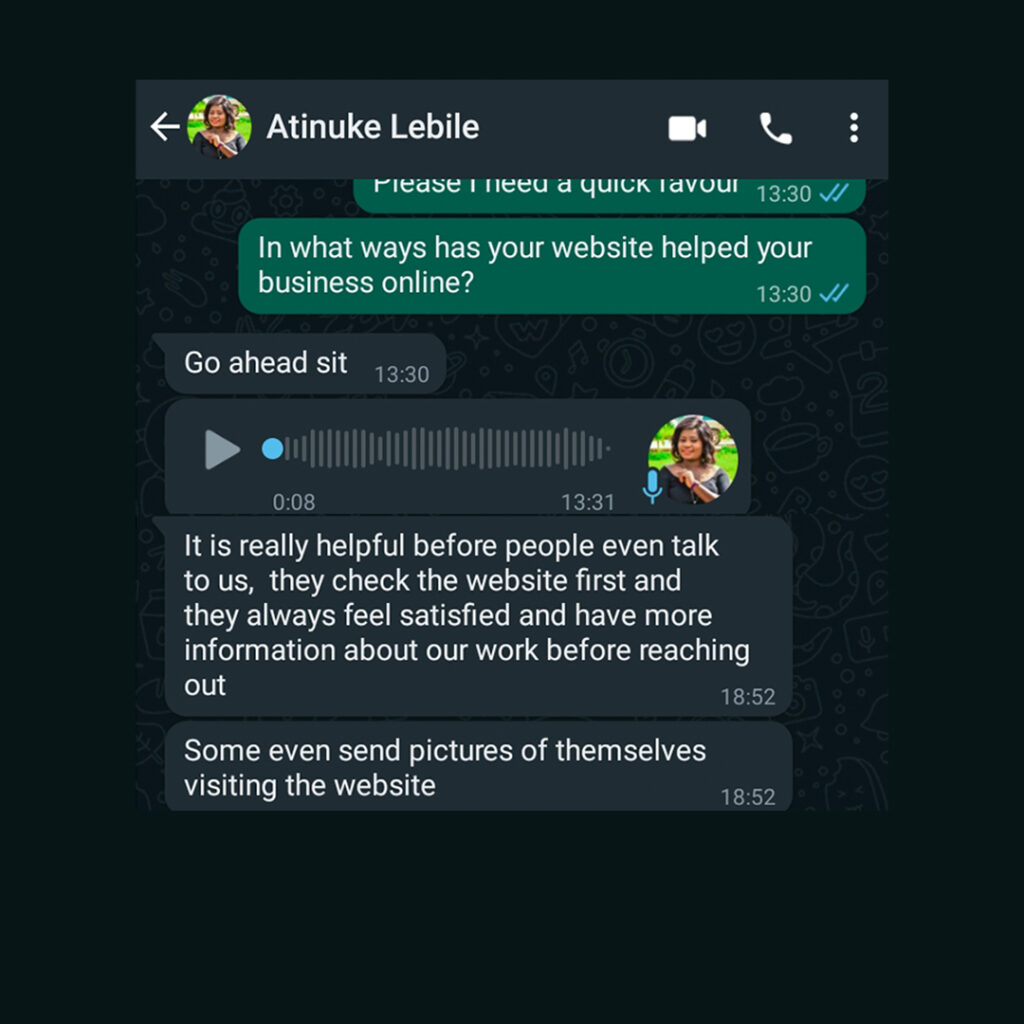The image size is (1024, 1024).
Task: Tap the back arrow in chat header
Action: [165, 127]
